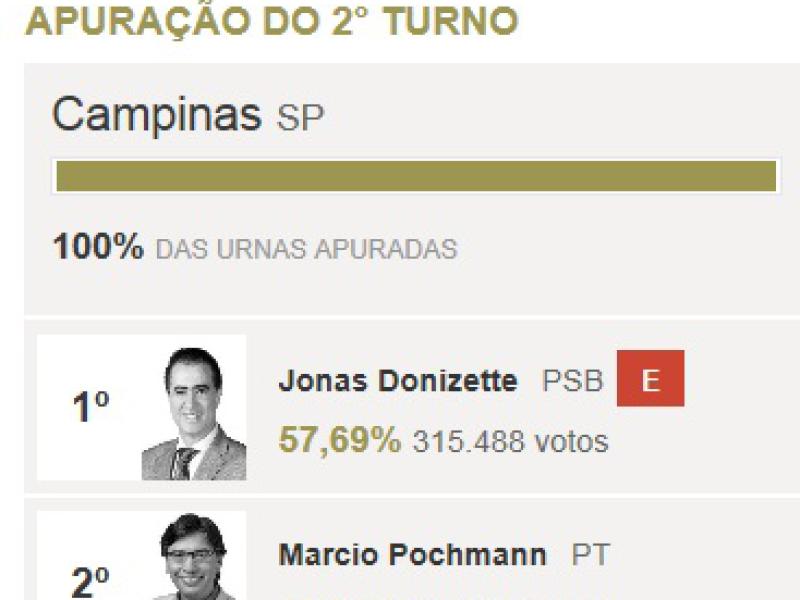Click the red E elected badge
This screenshot has height=600, width=800.
(x=650, y=380)
